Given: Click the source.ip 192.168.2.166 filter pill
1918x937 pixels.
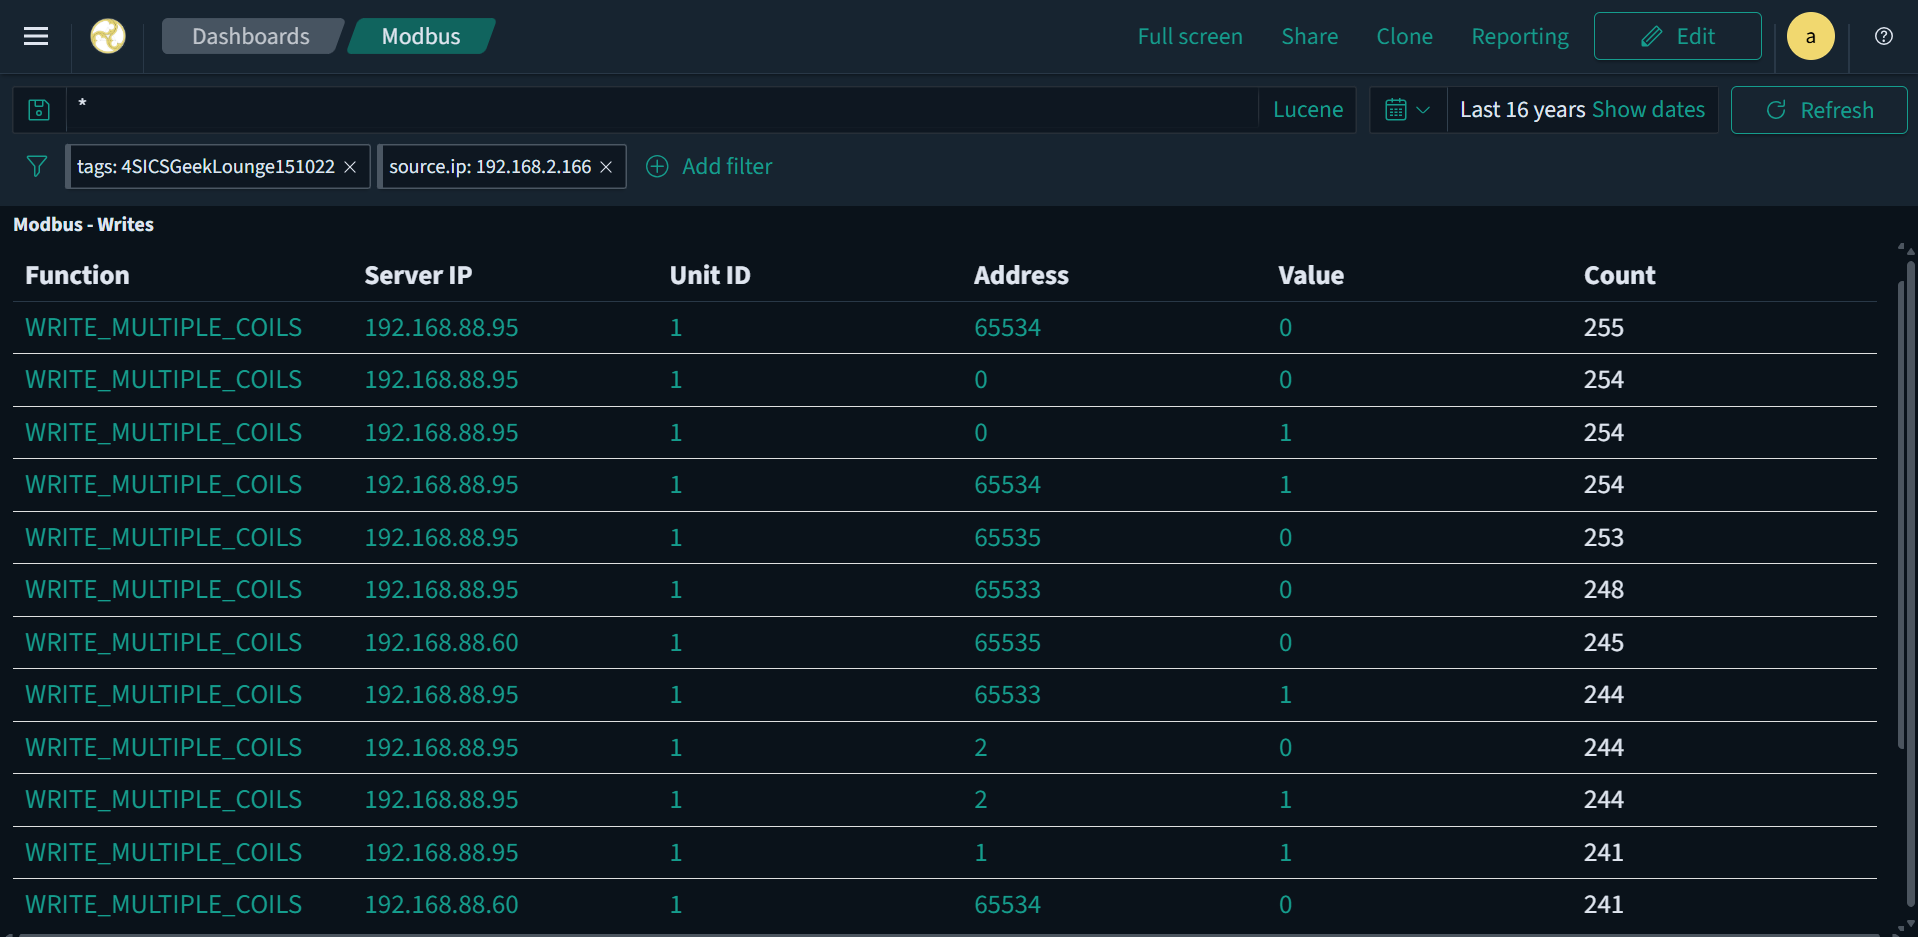Looking at the screenshot, I should click(x=490, y=166).
